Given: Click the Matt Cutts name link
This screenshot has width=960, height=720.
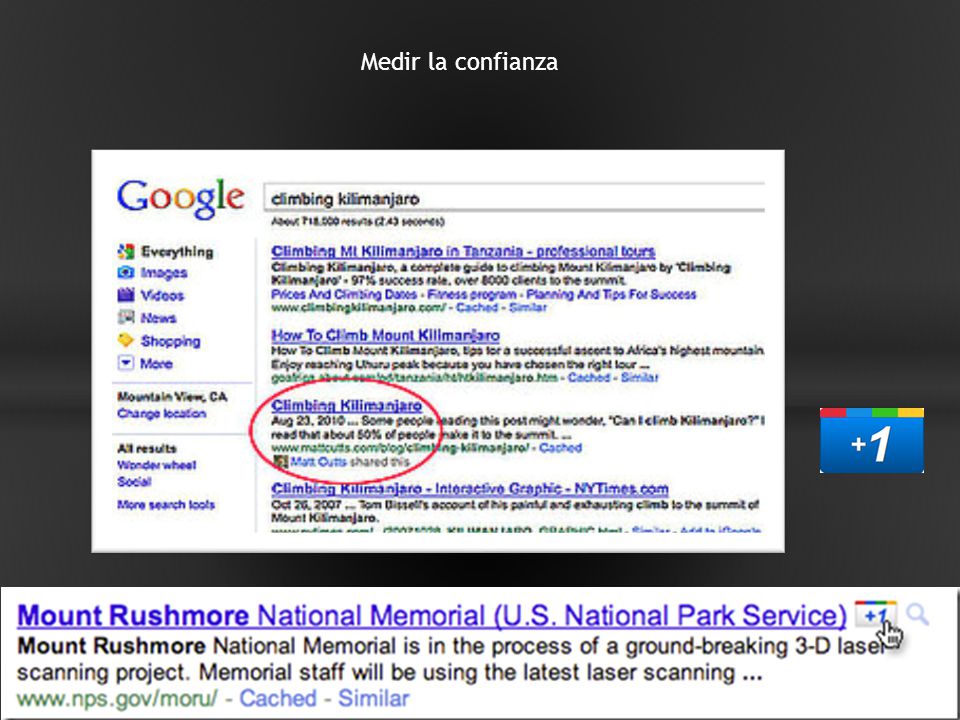Looking at the screenshot, I should pos(318,462).
